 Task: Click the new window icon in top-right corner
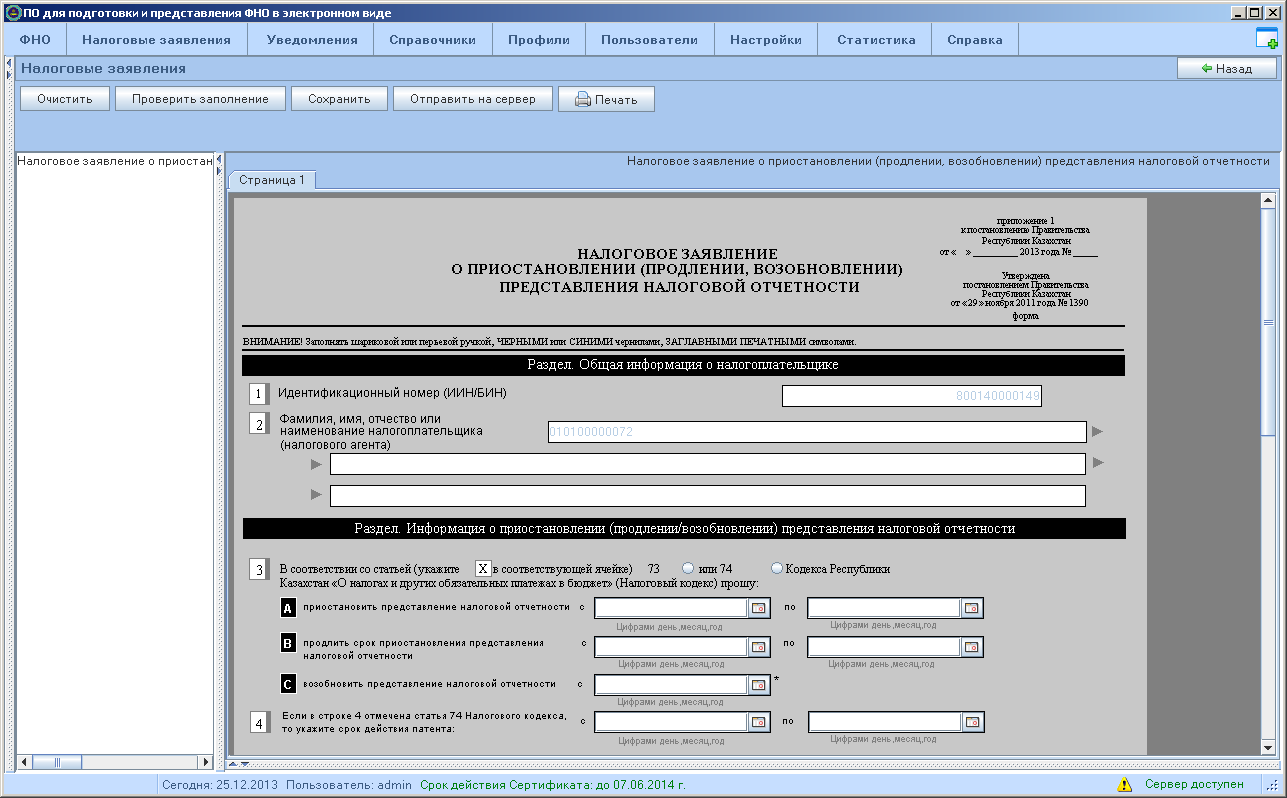pos(1266,39)
